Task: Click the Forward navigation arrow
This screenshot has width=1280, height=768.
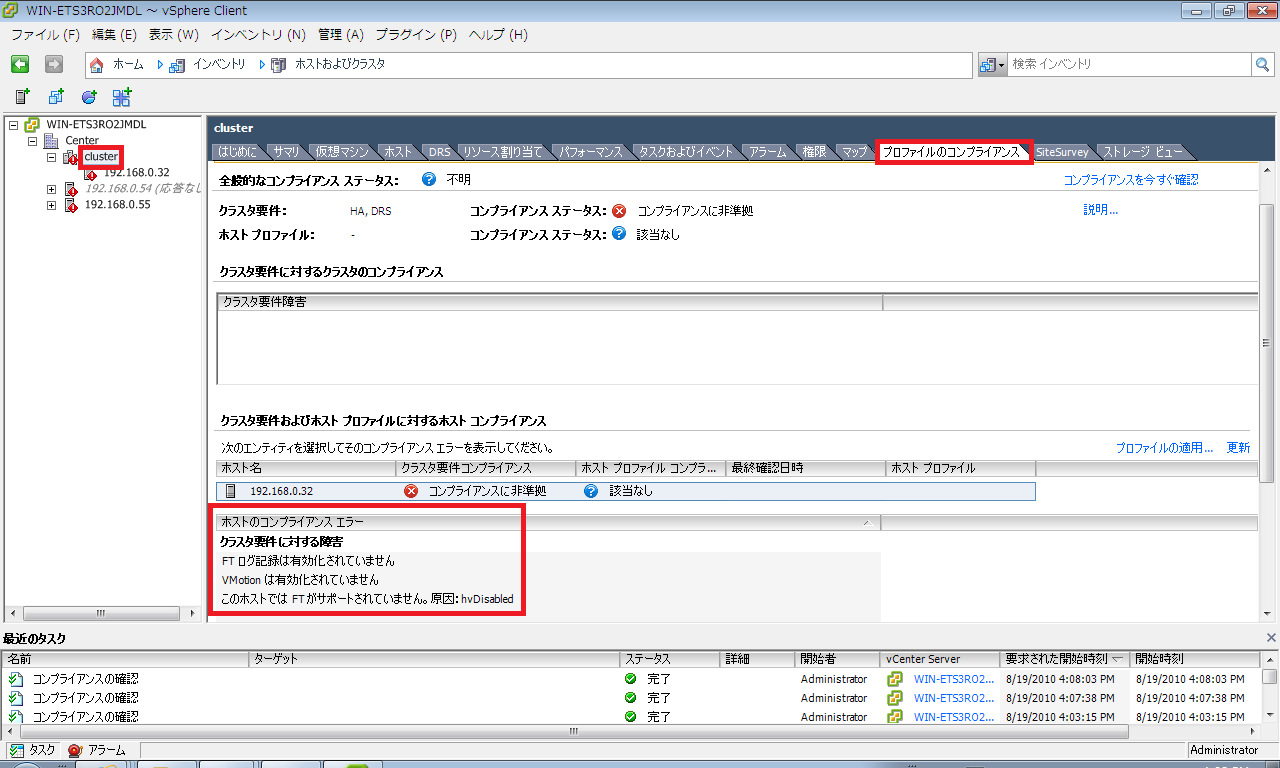Action: click(x=54, y=64)
